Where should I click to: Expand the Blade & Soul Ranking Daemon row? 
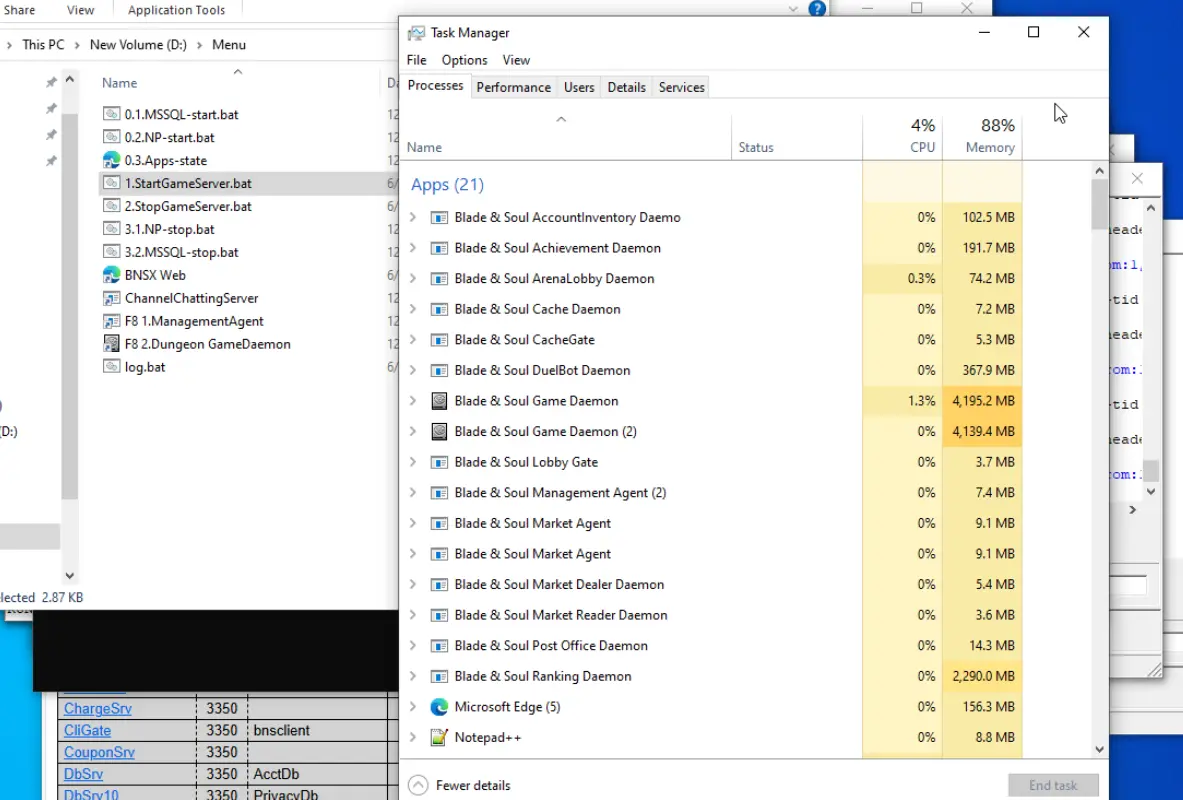point(413,676)
